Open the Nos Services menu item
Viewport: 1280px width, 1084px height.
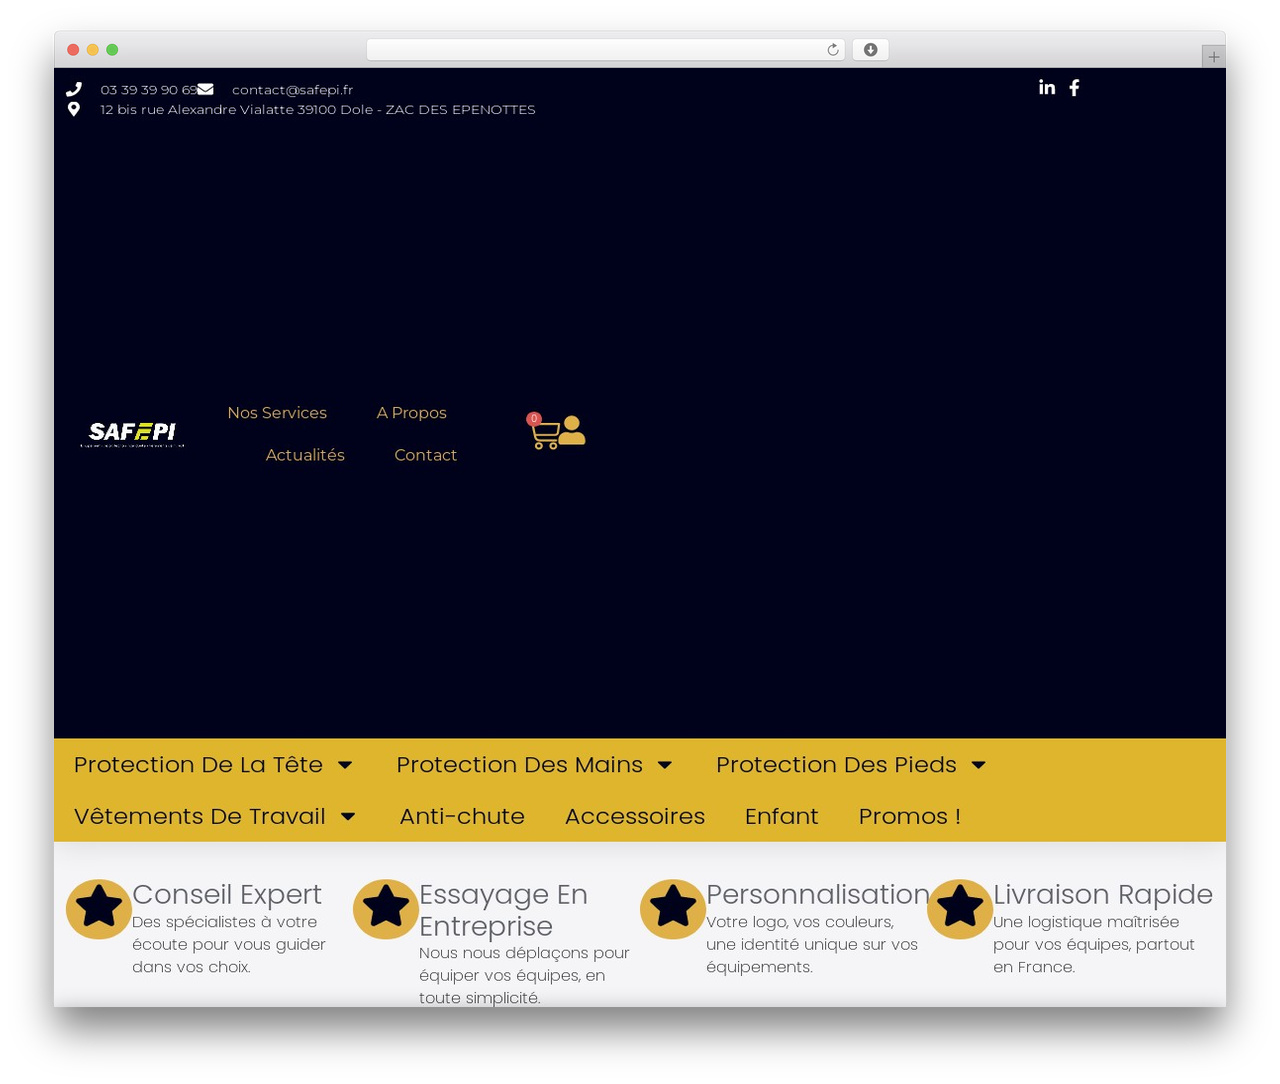(x=277, y=413)
